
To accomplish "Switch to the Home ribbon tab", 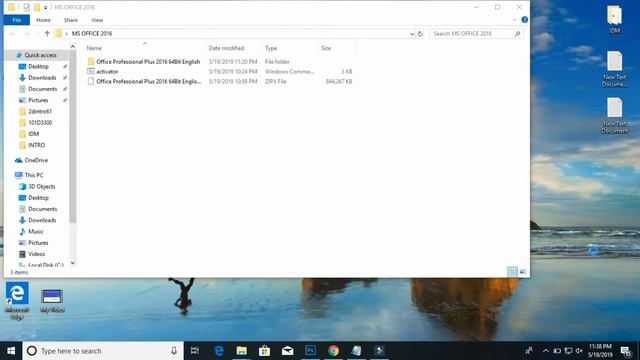I will (43, 20).
